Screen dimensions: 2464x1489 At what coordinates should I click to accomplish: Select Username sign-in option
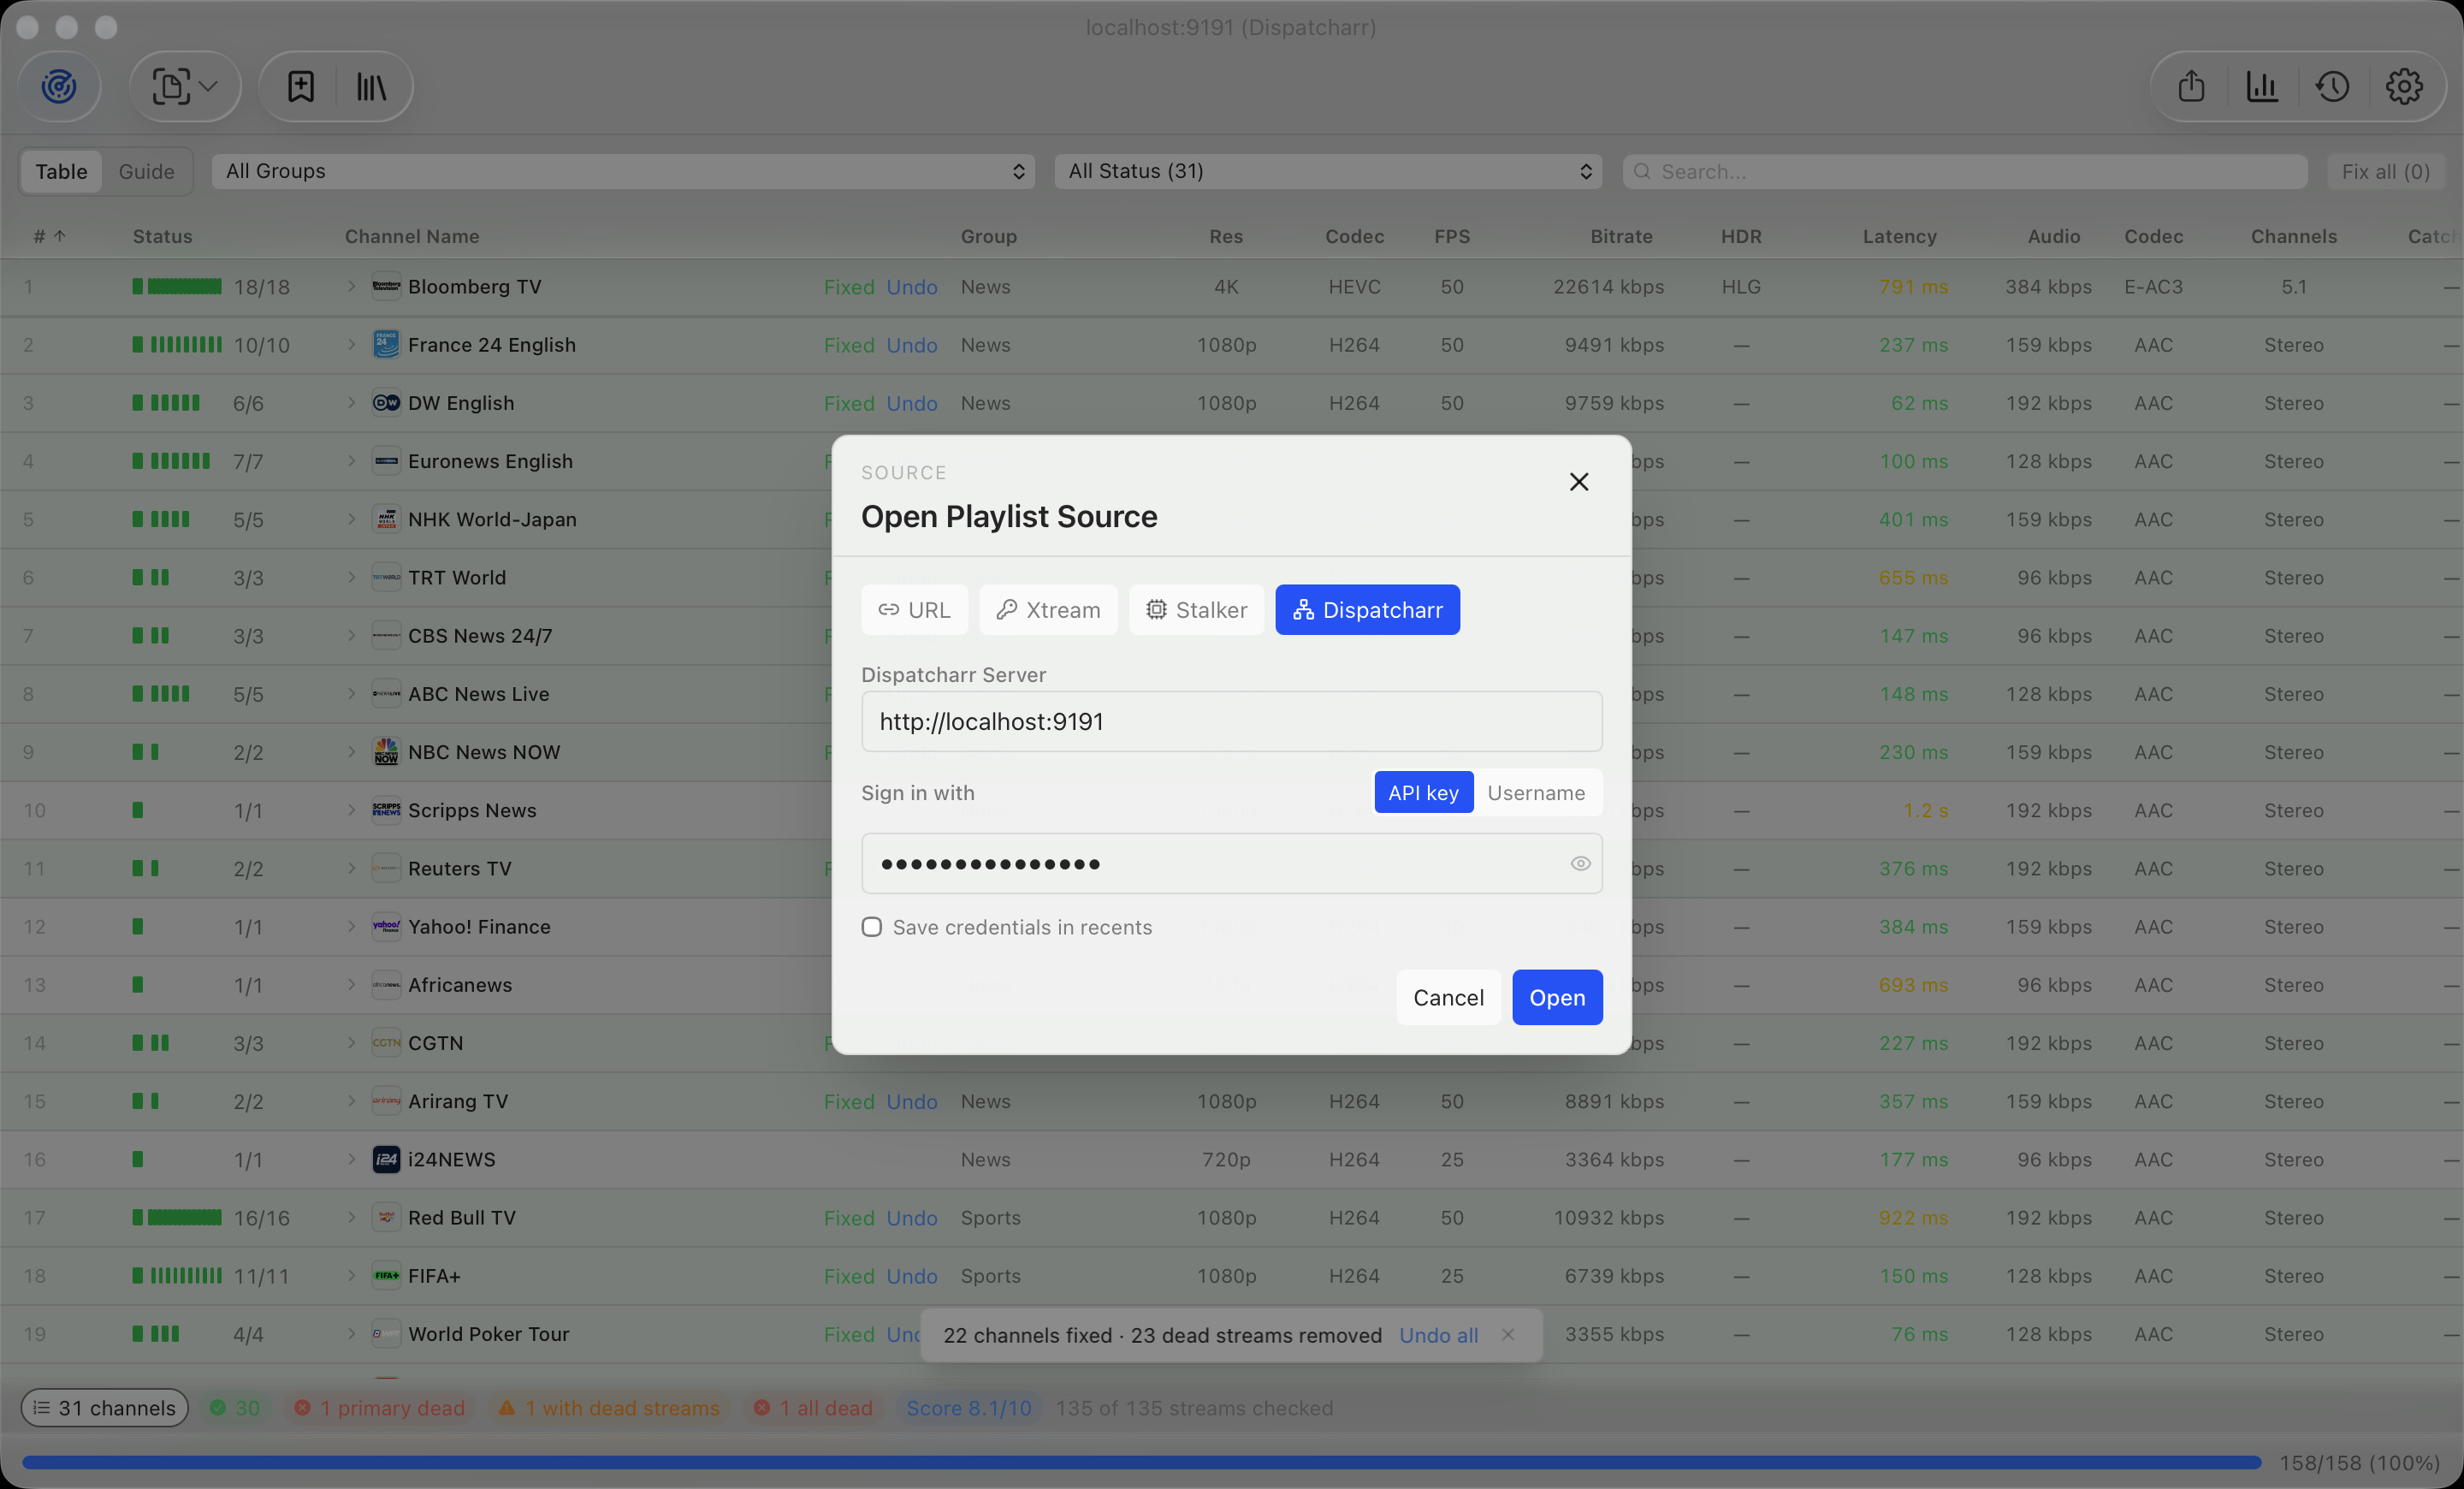pyautogui.click(x=1536, y=792)
